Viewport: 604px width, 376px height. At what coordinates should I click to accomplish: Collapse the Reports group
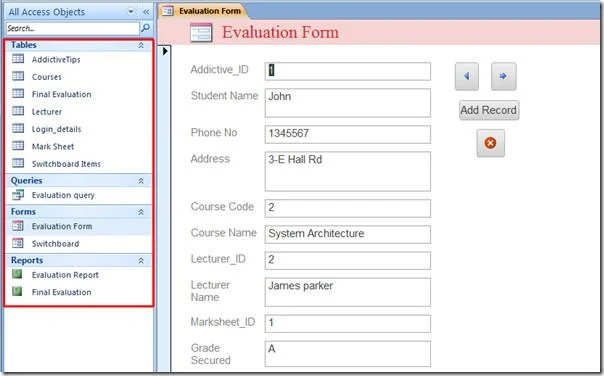click(141, 261)
